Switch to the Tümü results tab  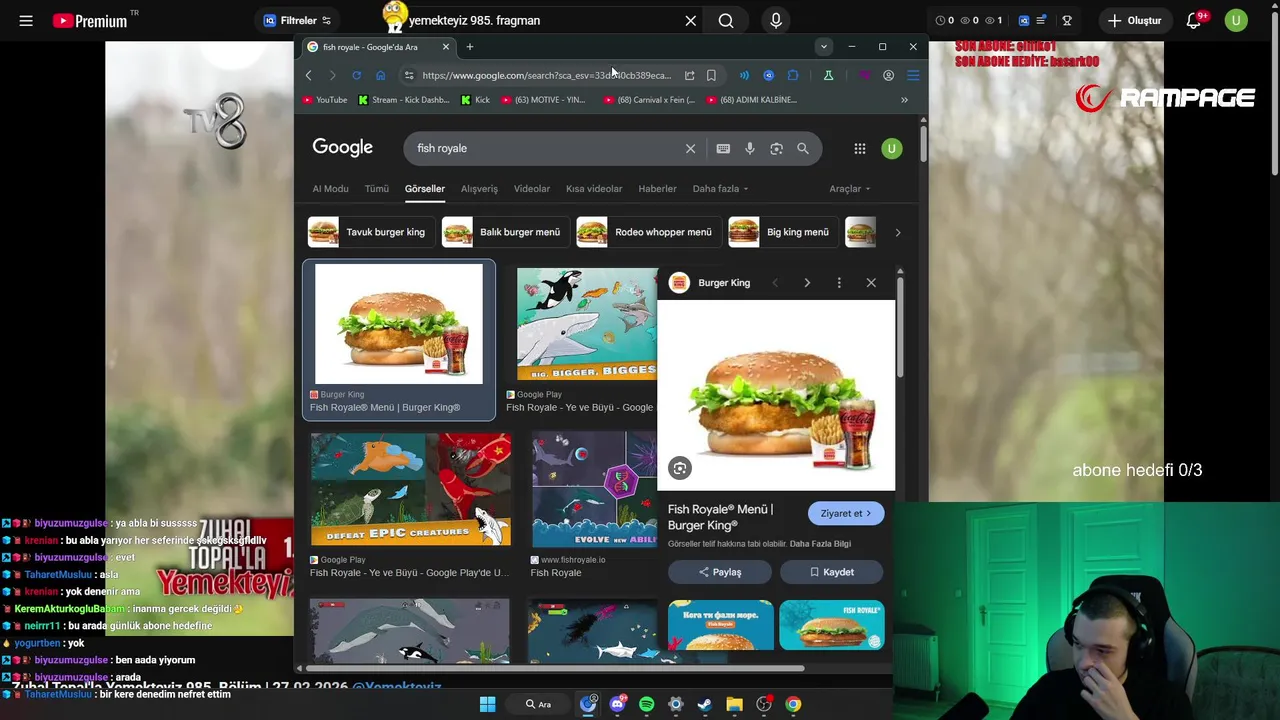tap(377, 188)
